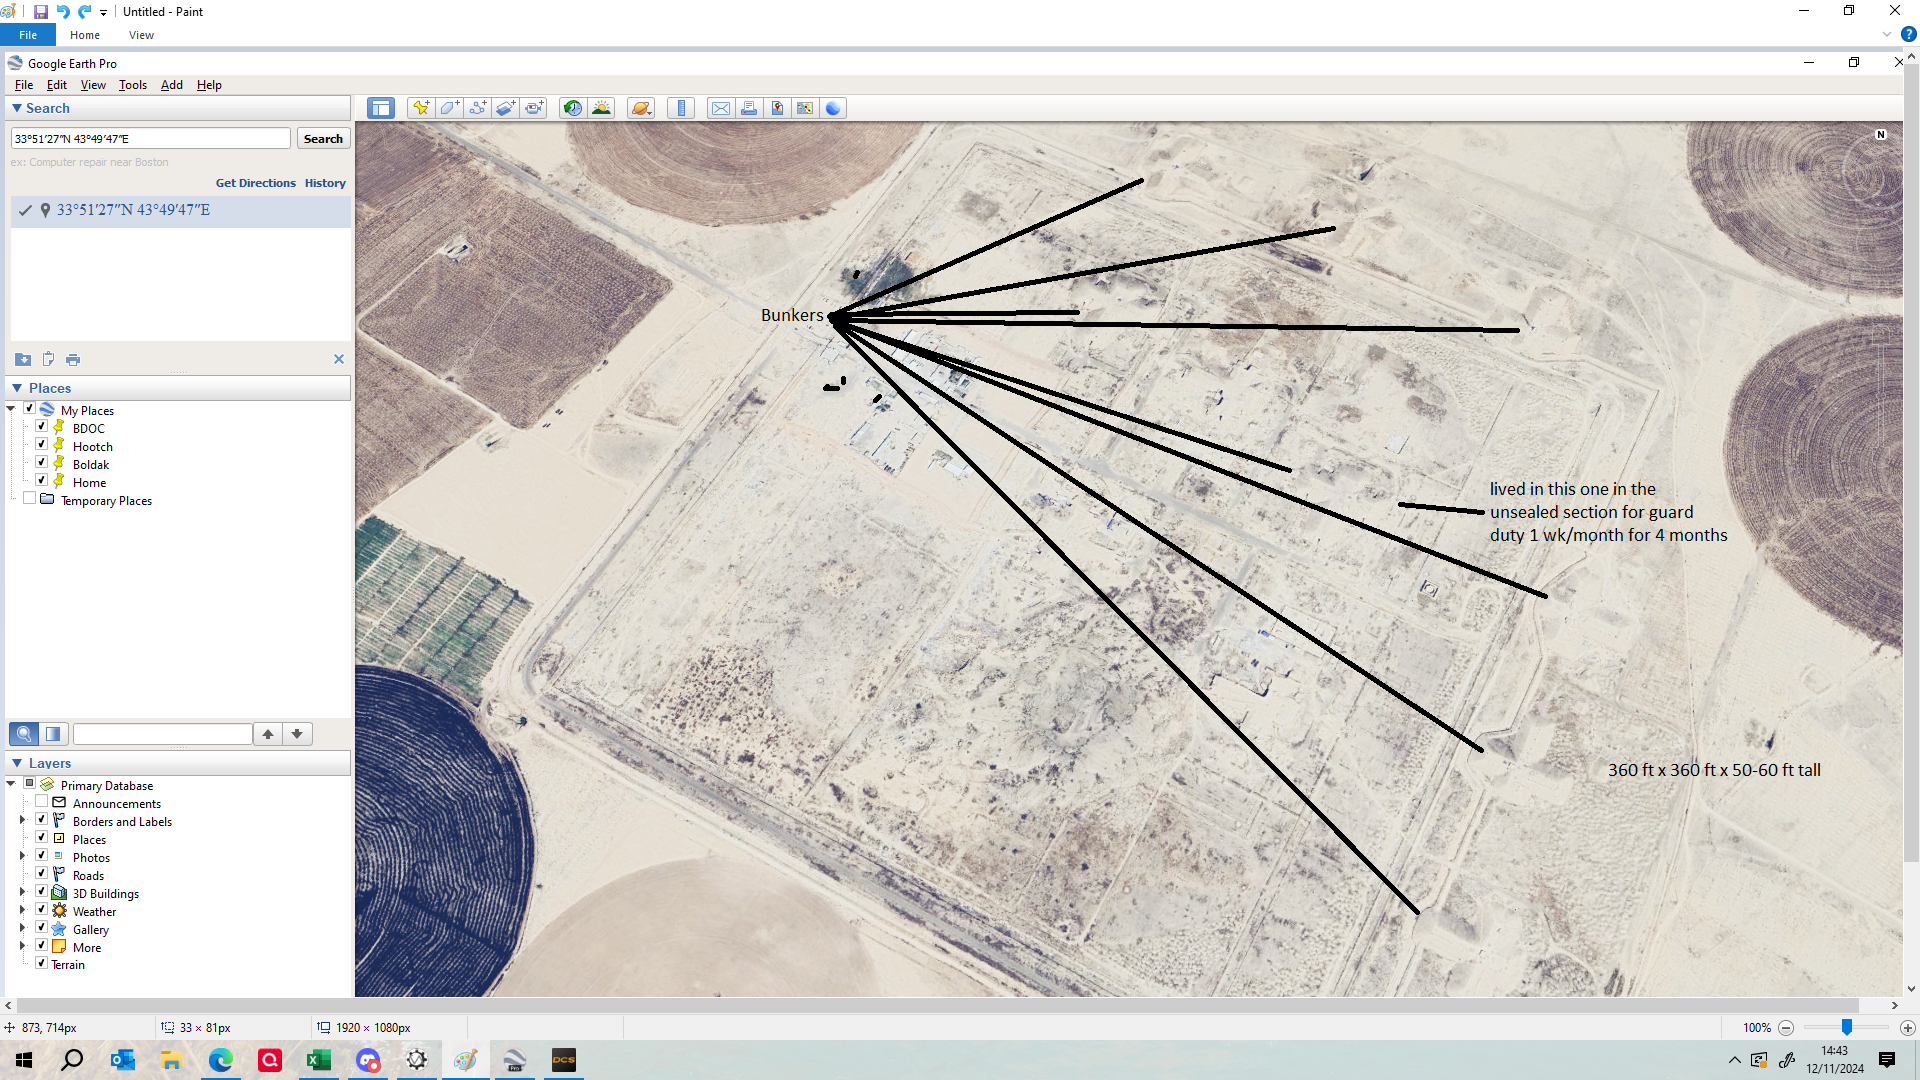This screenshot has height=1080, width=1920.
Task: Click the coordinates search input field
Action: click(x=151, y=139)
